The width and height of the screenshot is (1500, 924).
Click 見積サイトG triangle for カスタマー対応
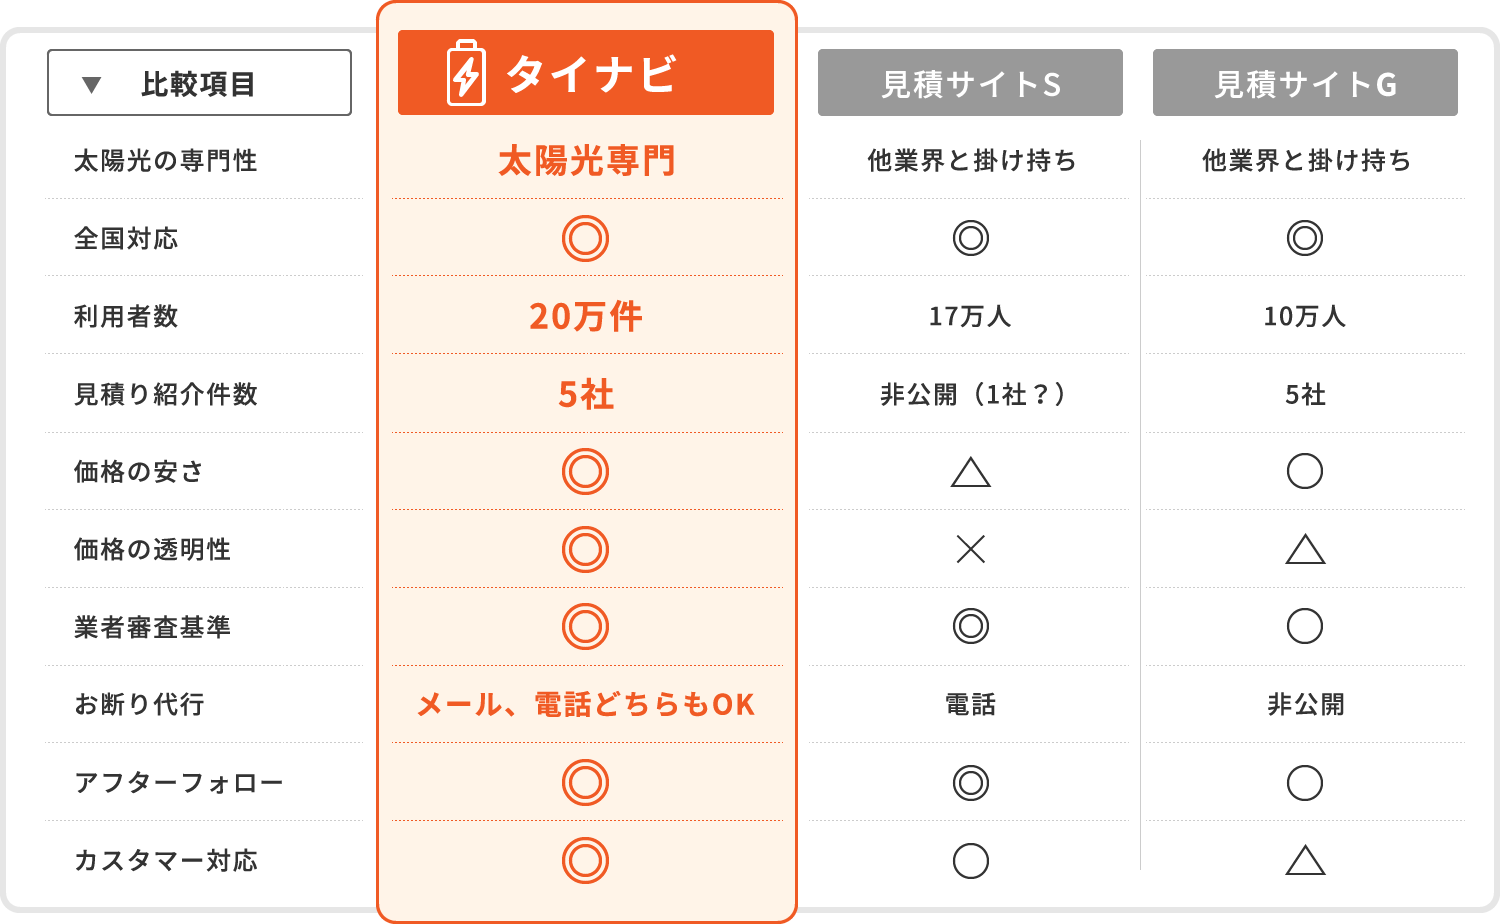coord(1305,860)
